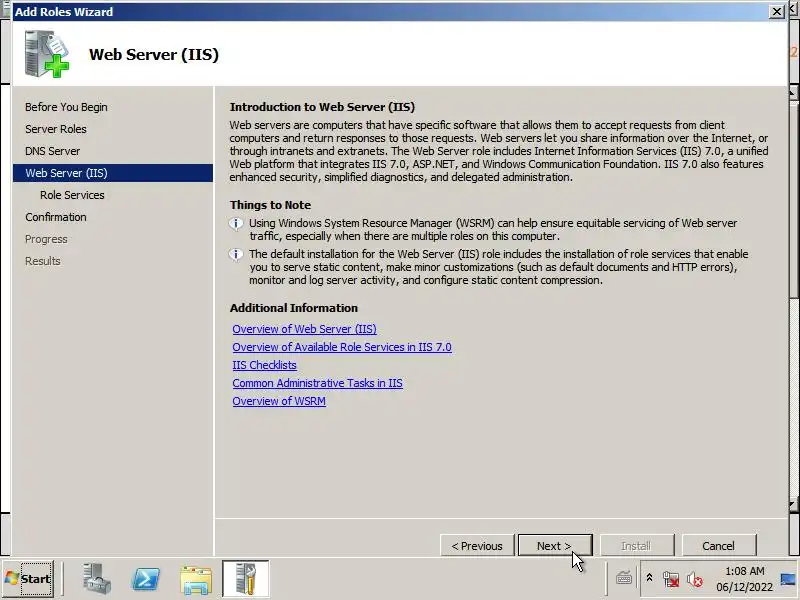Screen dimensions: 800x600
Task: Open Overview of Web Server (IIS) link
Action: click(x=305, y=329)
